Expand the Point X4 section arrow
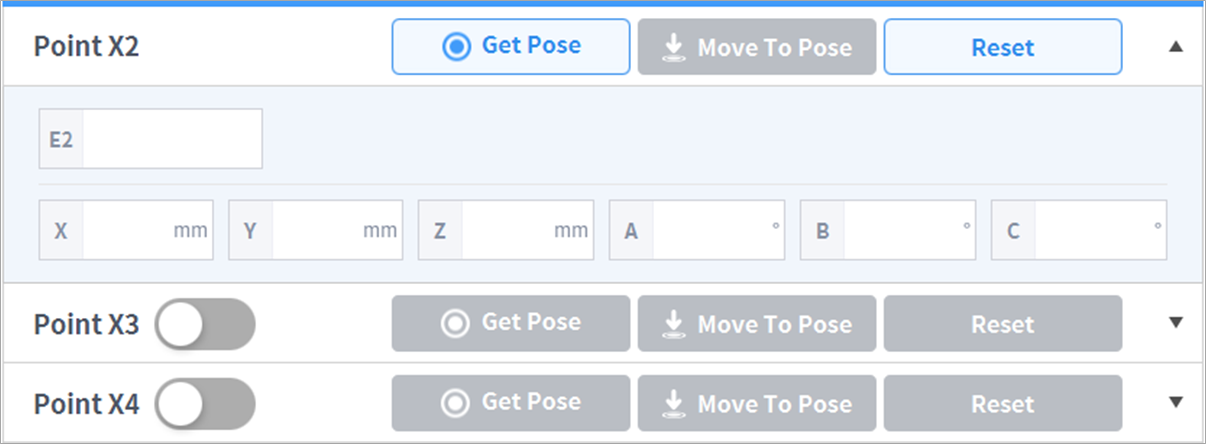 coord(1176,403)
